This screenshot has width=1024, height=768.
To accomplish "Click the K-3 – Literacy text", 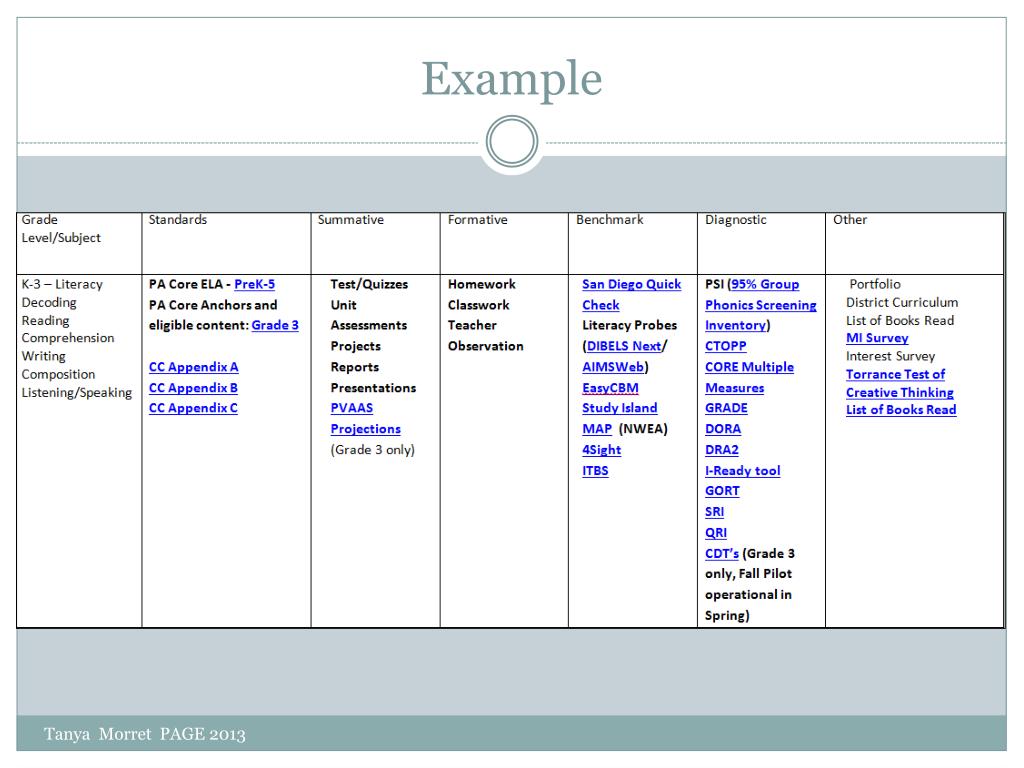I will [x=62, y=284].
